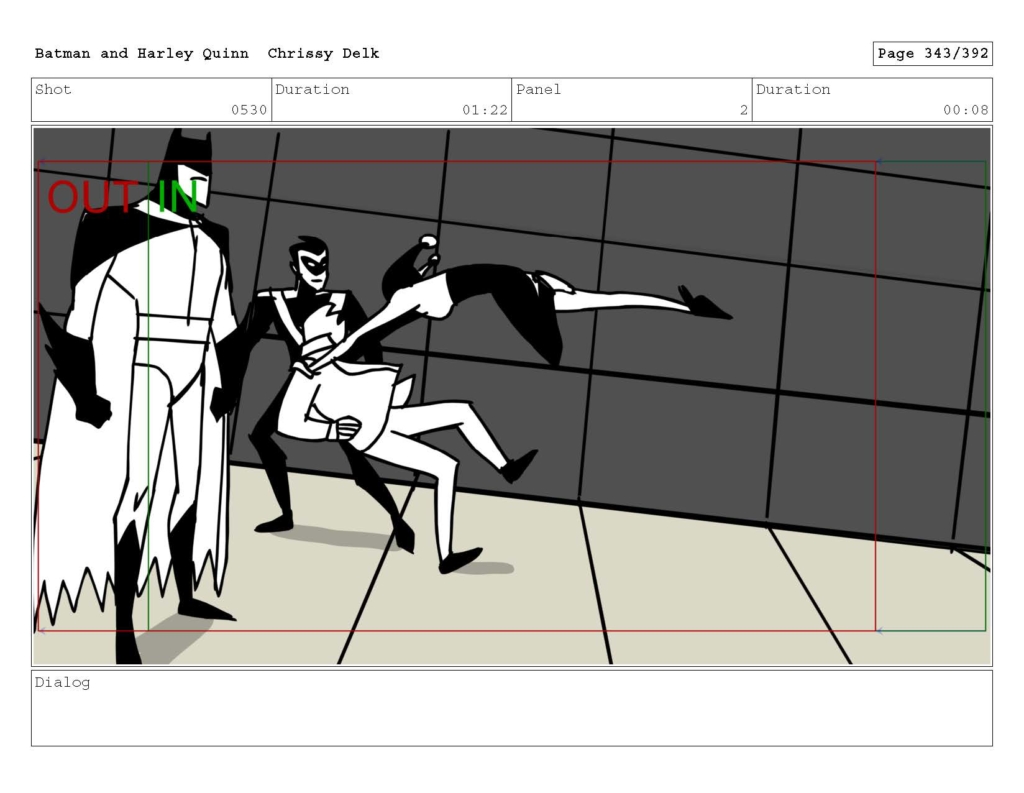1024x793 pixels.
Task: Click the 'Shot' field label
Action: coord(54,89)
